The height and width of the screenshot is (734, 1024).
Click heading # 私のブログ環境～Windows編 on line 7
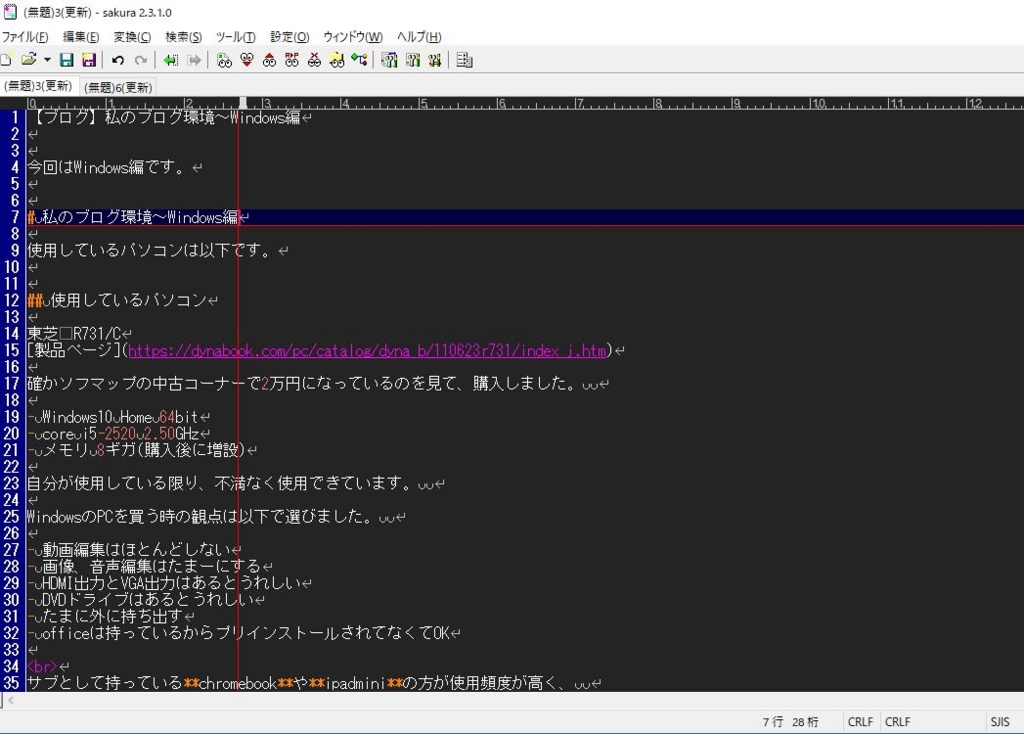[133, 217]
